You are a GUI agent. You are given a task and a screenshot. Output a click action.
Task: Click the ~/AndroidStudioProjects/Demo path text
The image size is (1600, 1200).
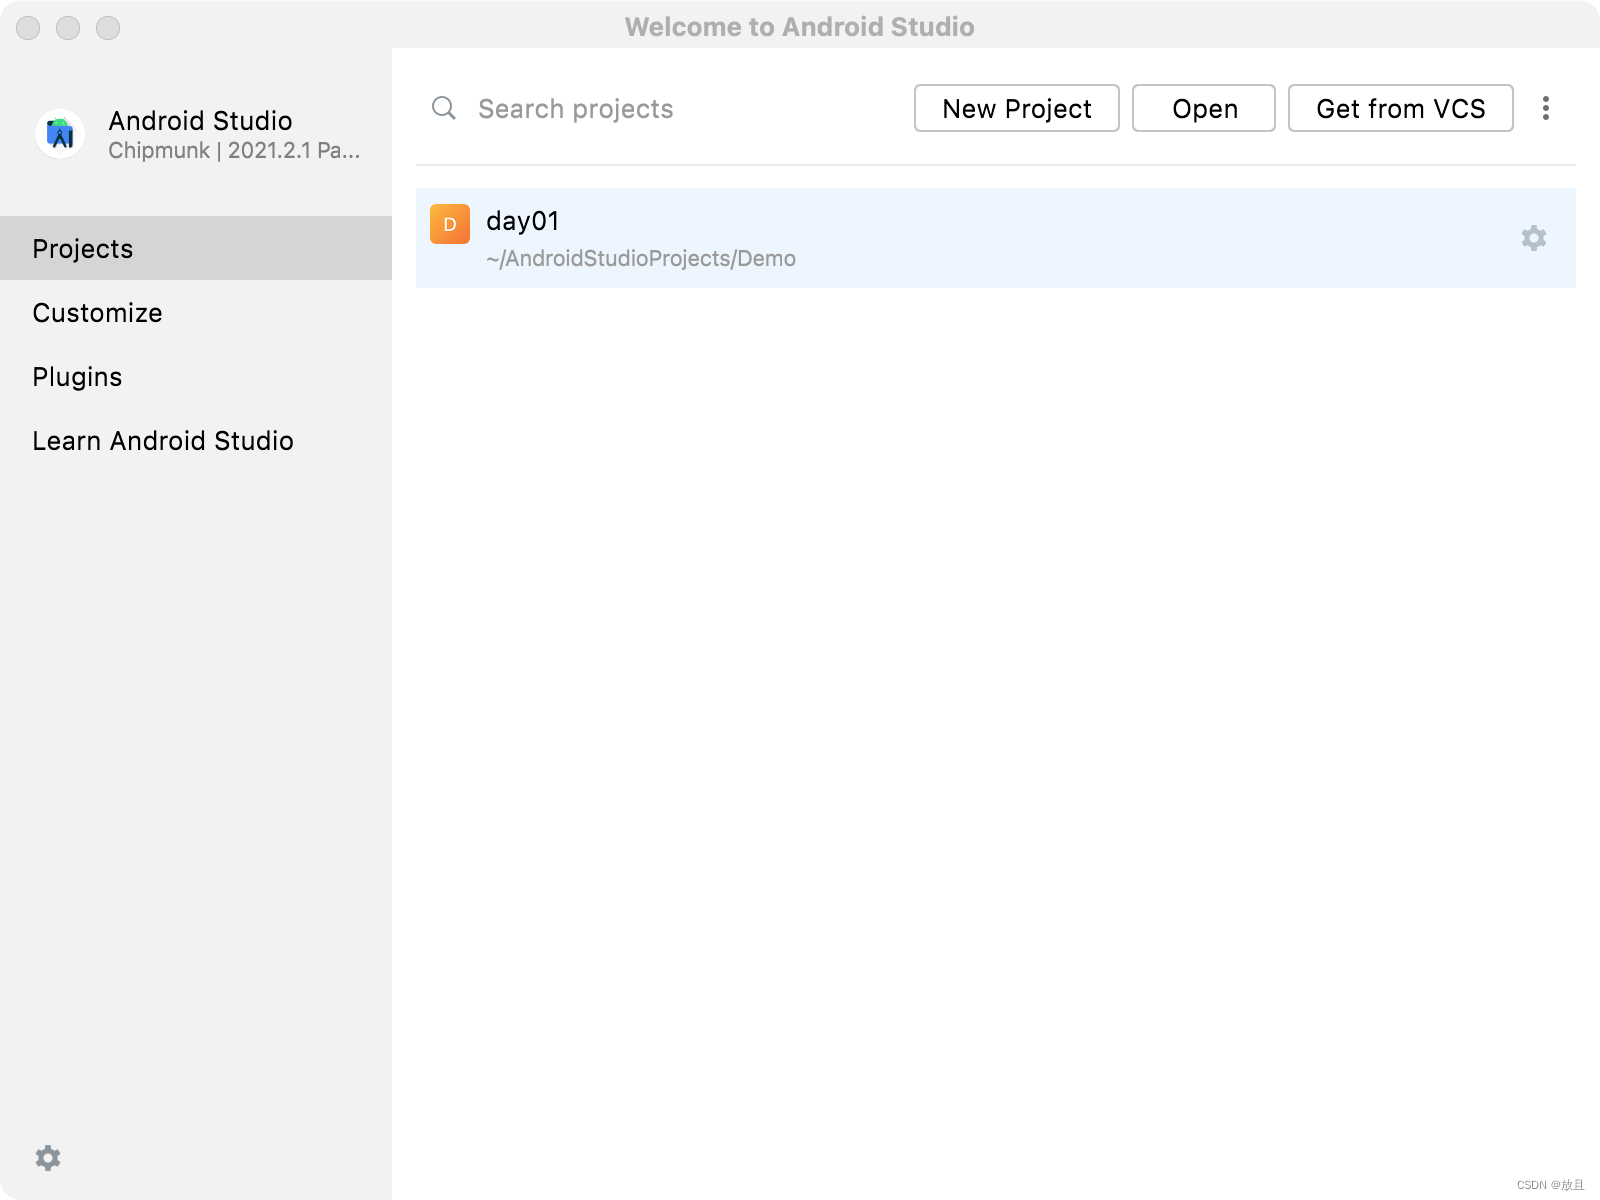[x=641, y=259]
